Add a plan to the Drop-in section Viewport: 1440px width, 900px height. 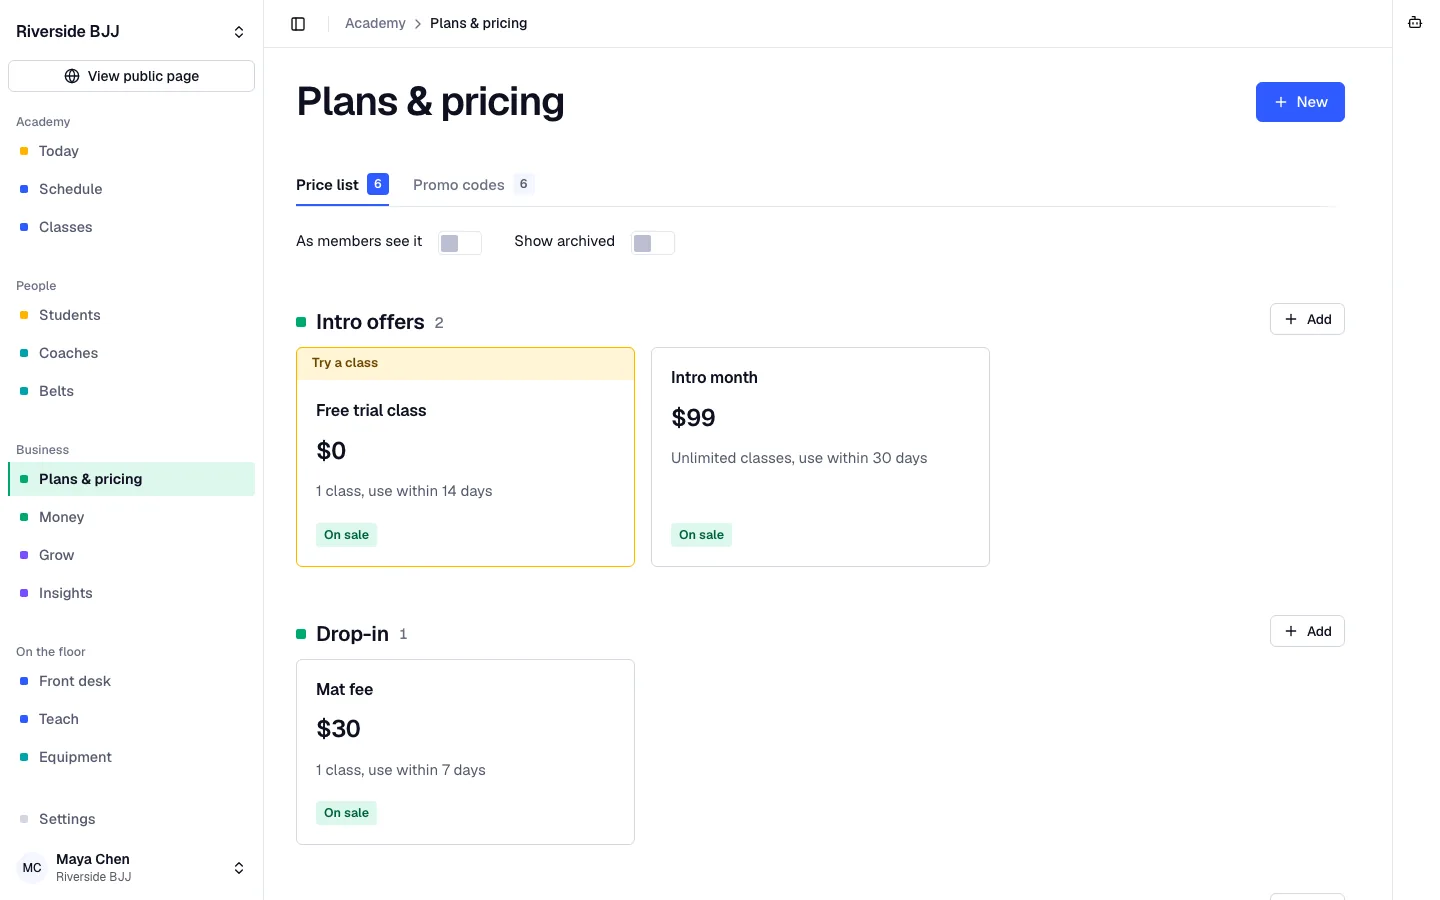coord(1307,631)
